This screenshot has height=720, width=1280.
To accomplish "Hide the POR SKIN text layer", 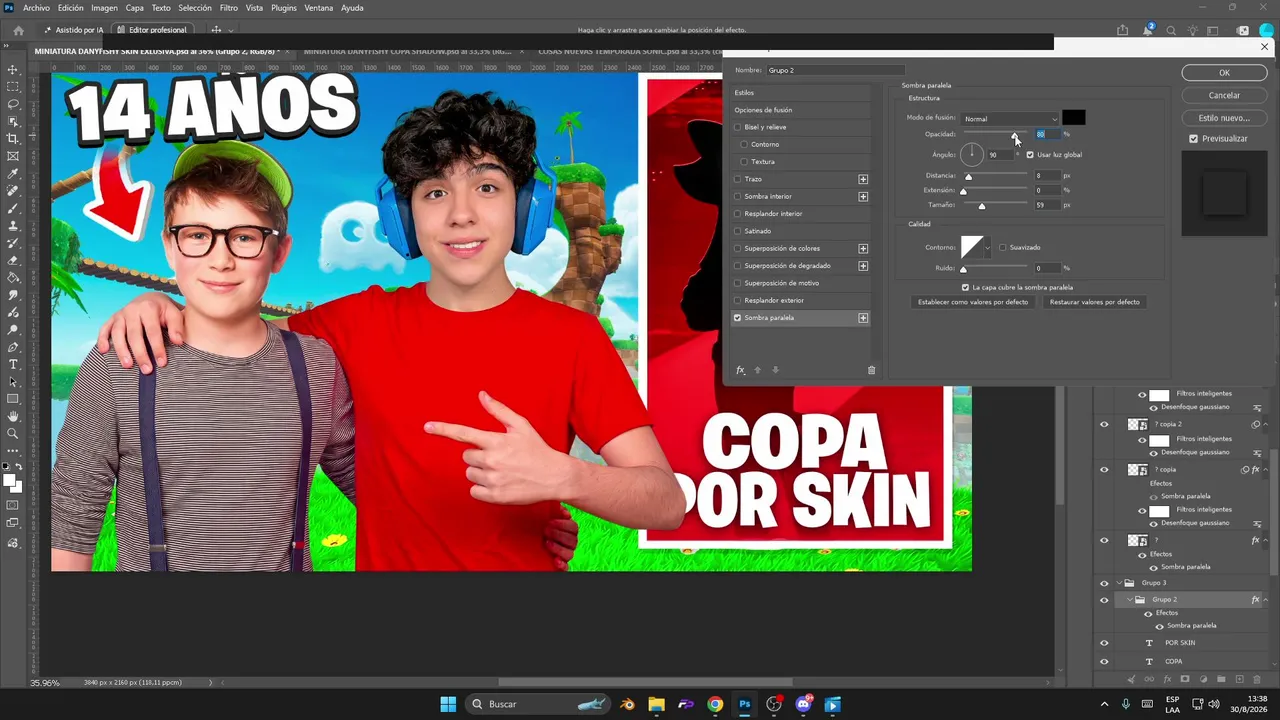I will coord(1104,643).
